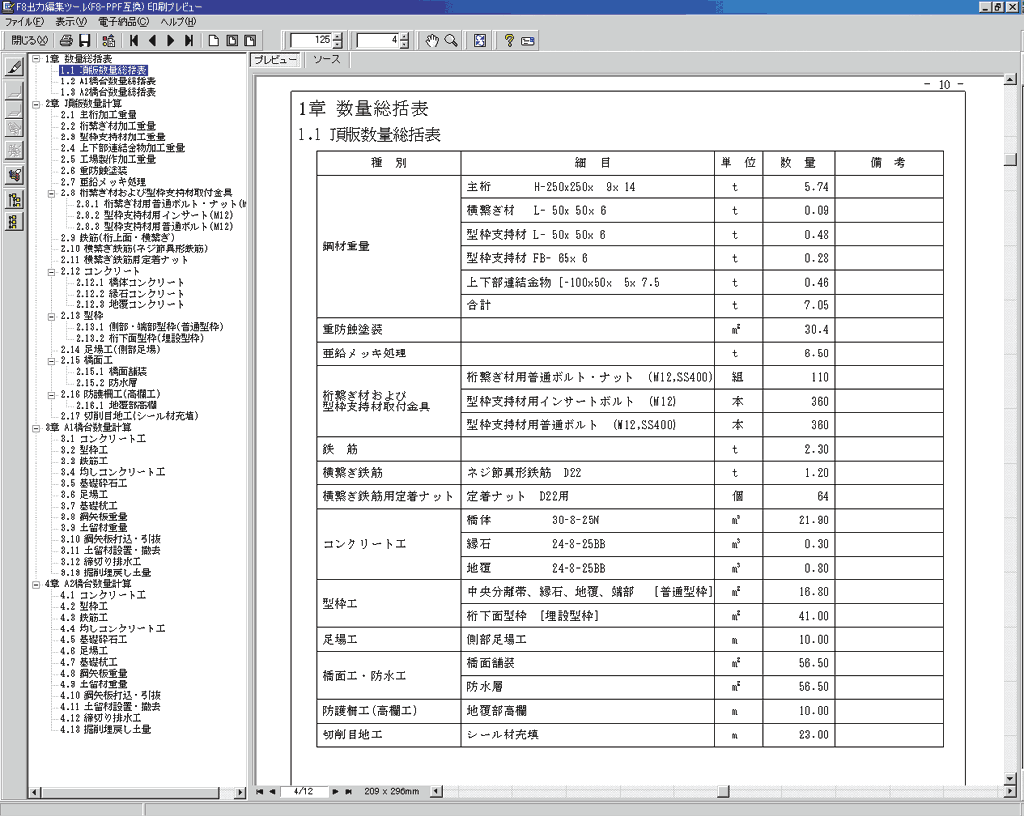Open the ヘルプ(H) menu
The height and width of the screenshot is (817, 1024).
(178, 22)
